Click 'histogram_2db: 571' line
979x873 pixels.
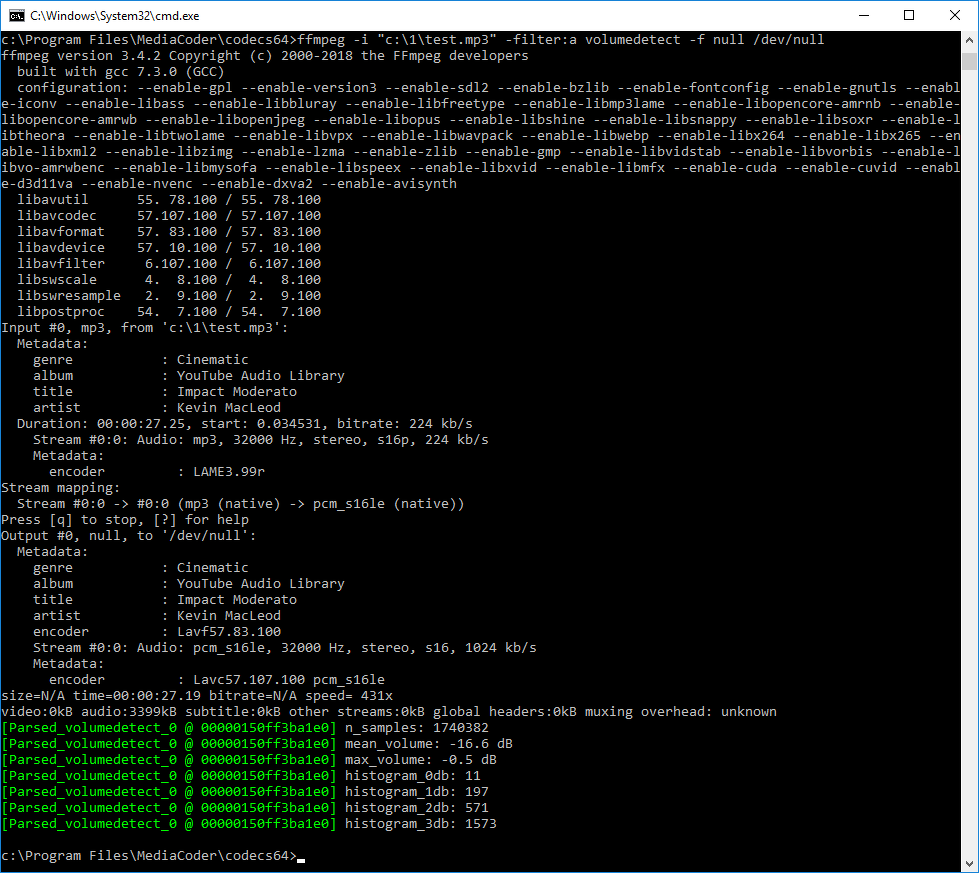(x=245, y=808)
